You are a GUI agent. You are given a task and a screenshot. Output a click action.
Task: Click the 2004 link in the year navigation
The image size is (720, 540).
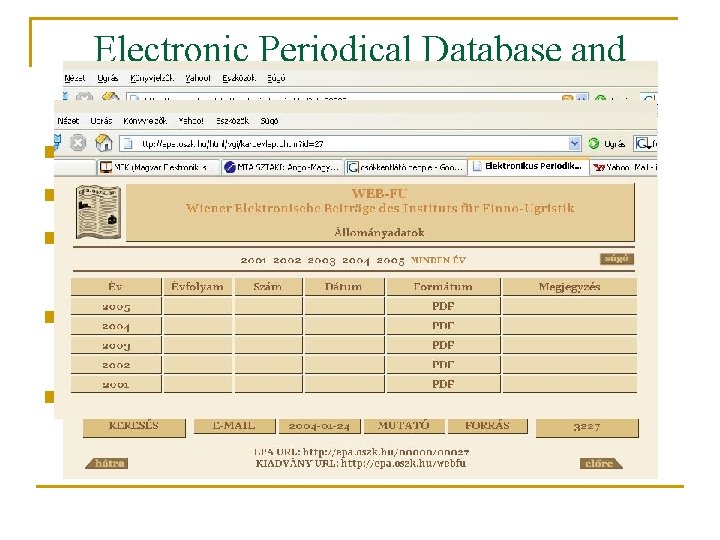(x=356, y=260)
